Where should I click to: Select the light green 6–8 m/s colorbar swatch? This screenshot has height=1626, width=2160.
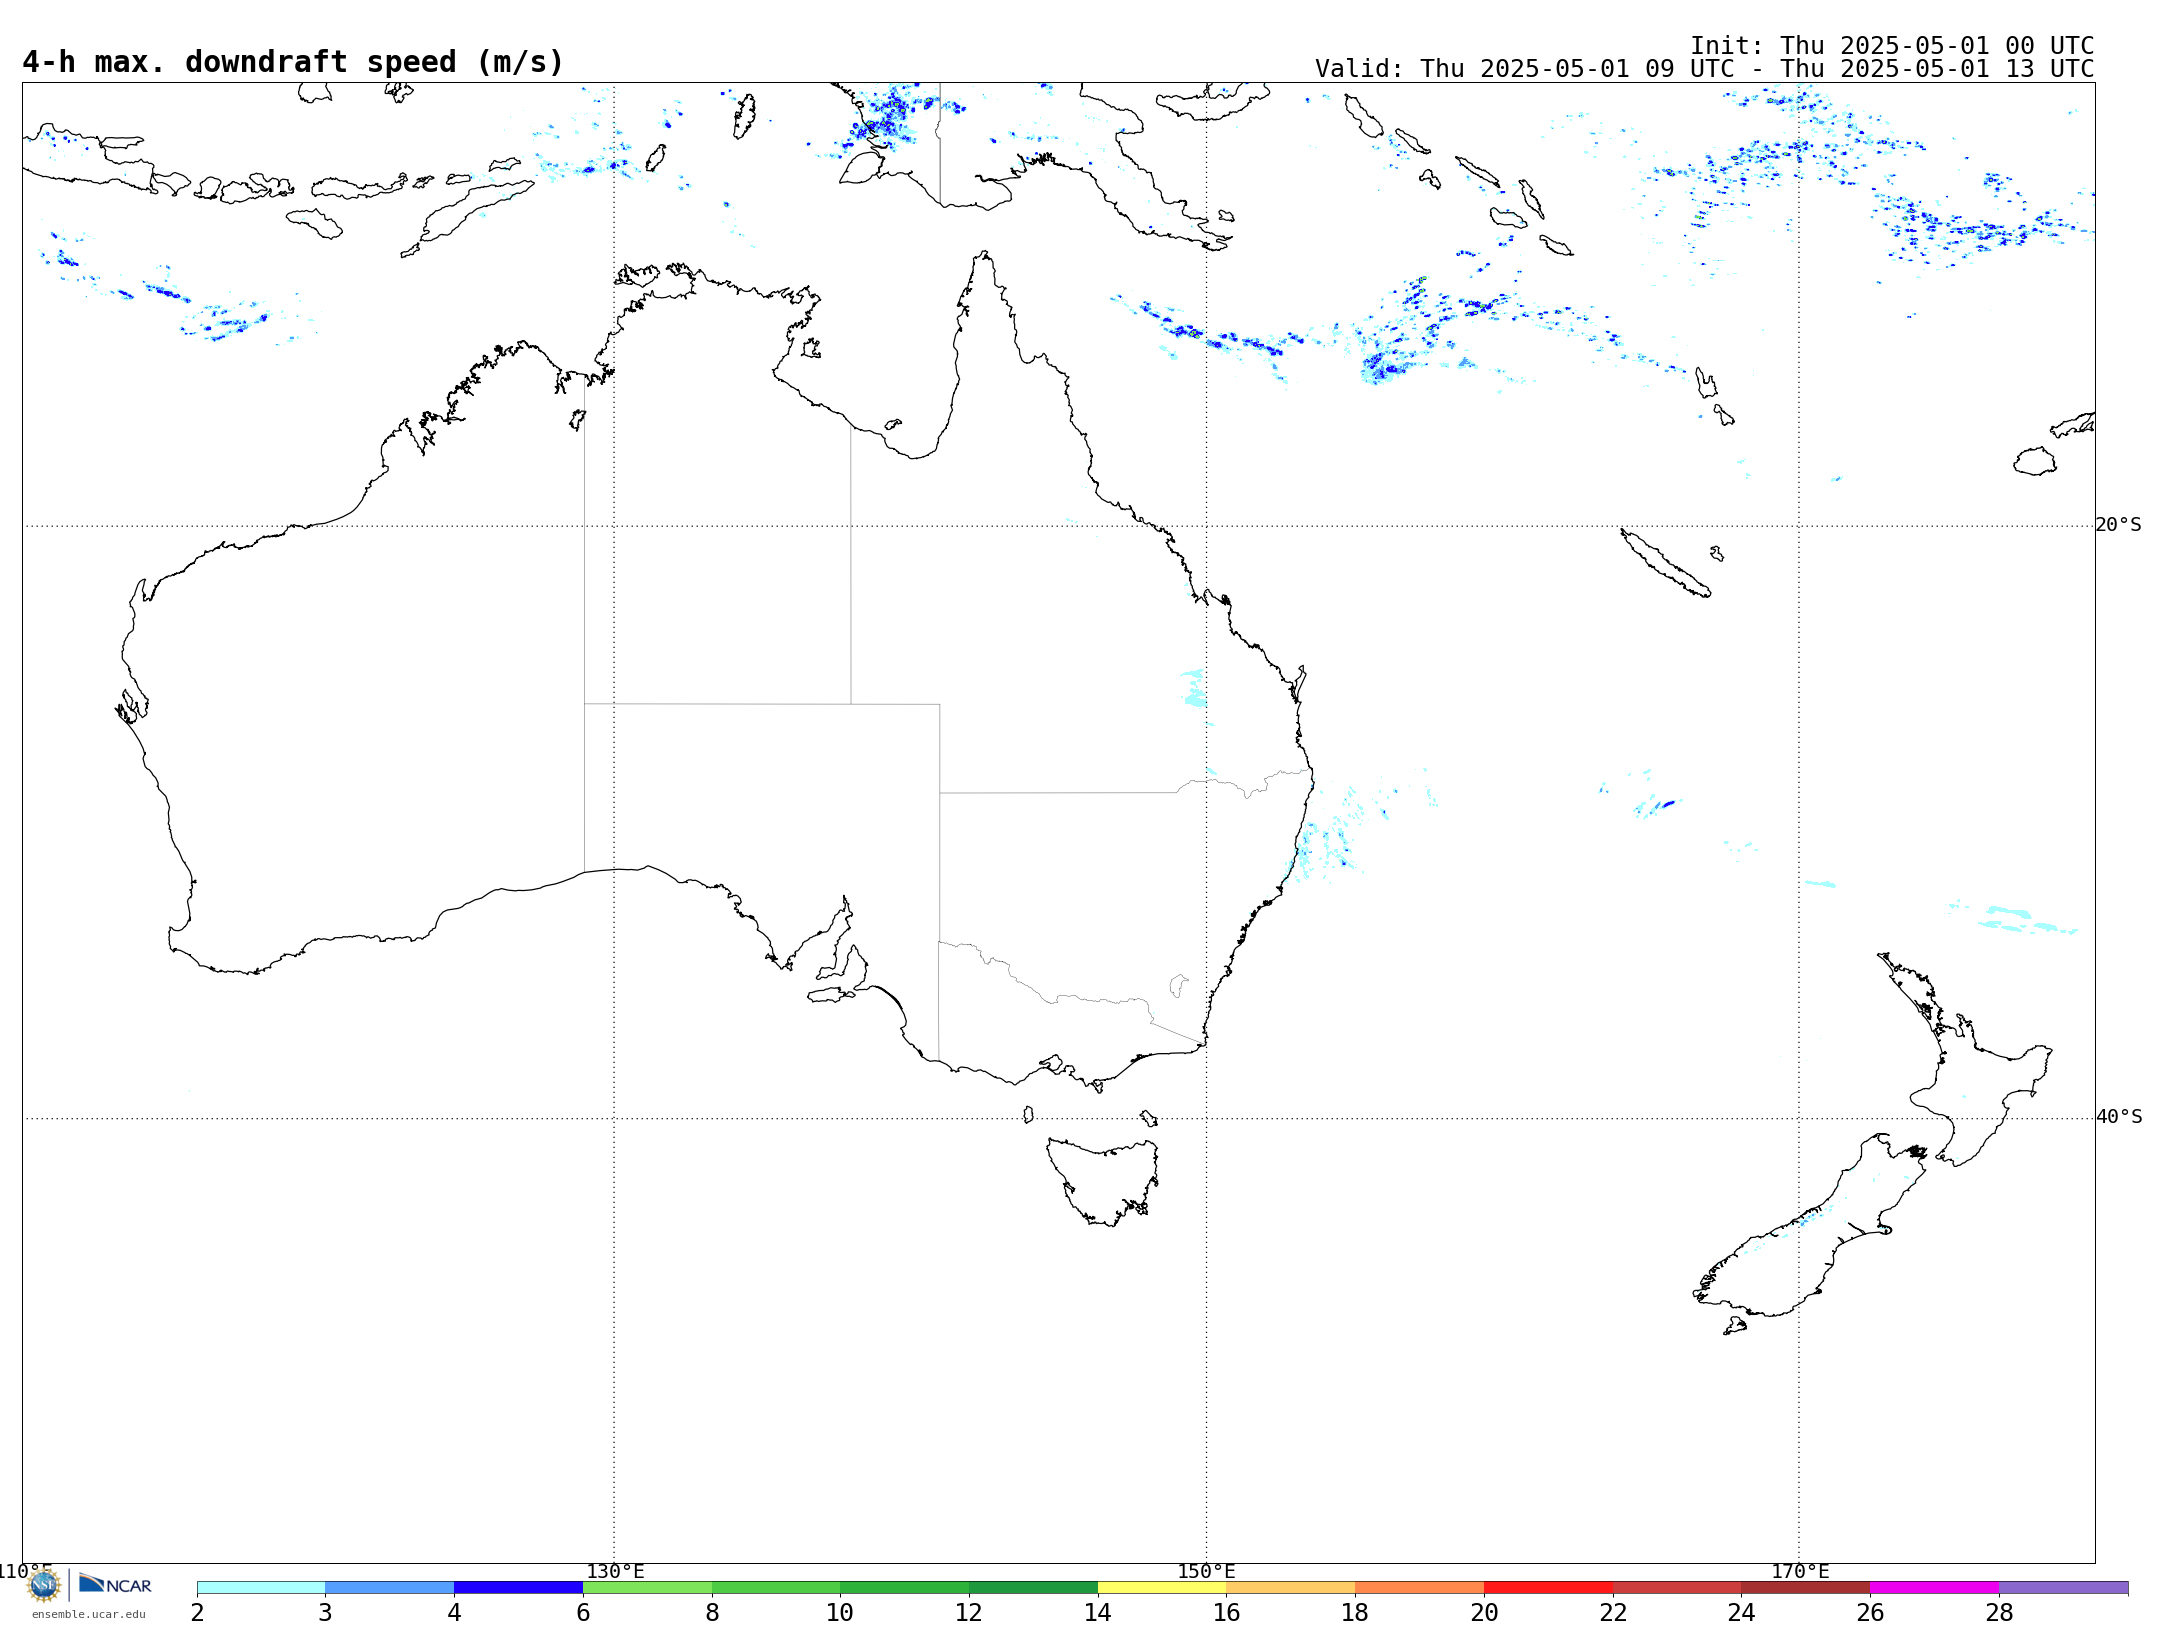(x=648, y=1588)
